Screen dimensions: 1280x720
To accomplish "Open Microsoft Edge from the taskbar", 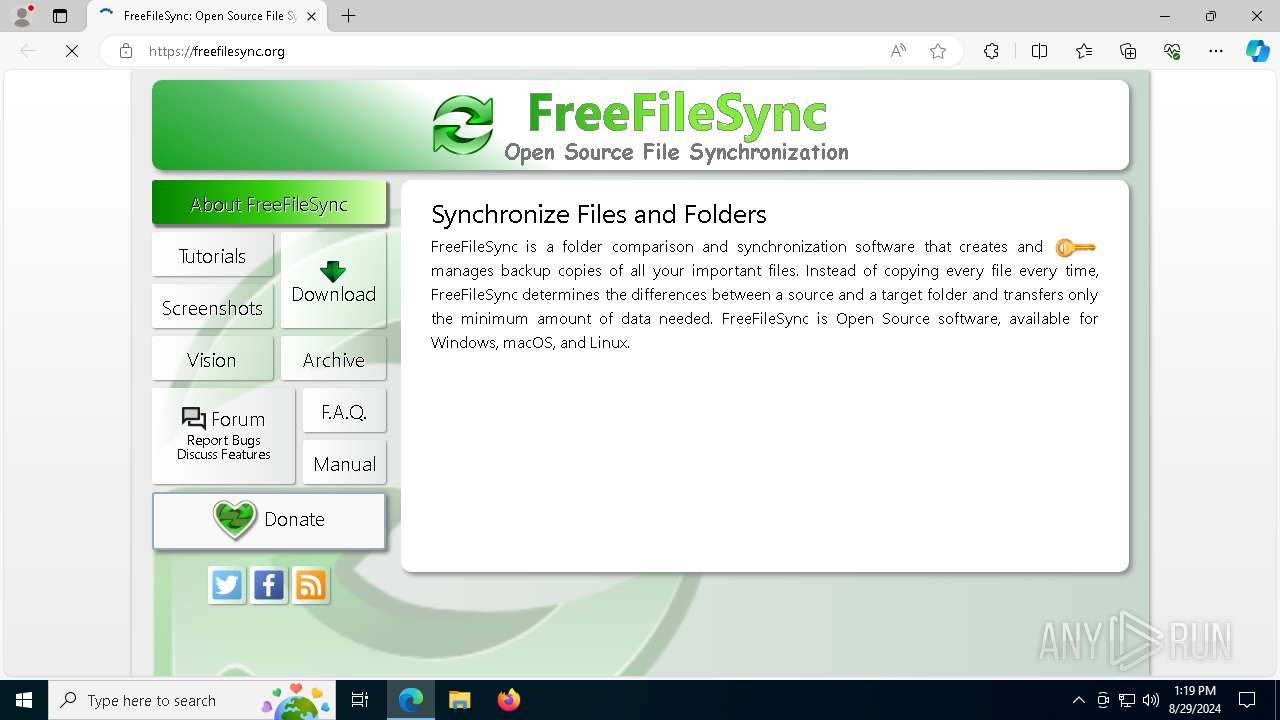I will click(x=411, y=700).
